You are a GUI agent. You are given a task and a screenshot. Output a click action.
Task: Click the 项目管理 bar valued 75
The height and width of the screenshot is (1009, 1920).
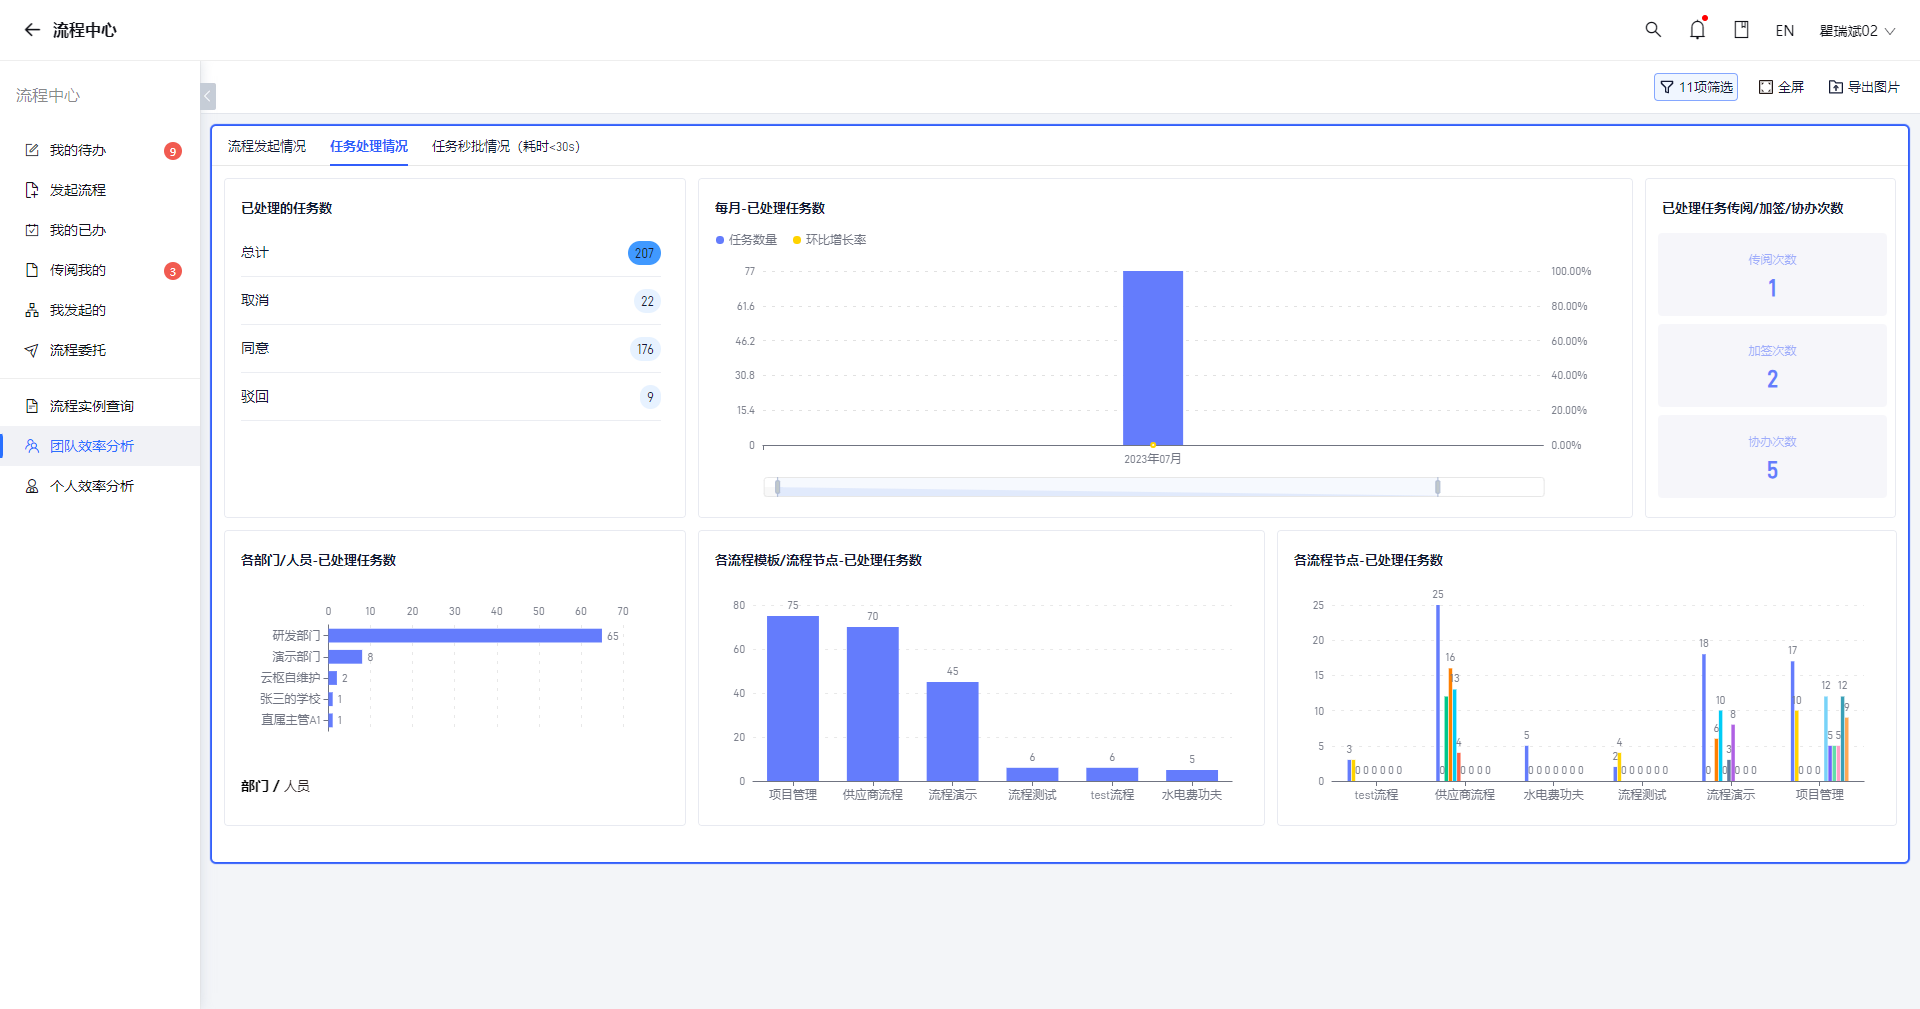coord(793,698)
